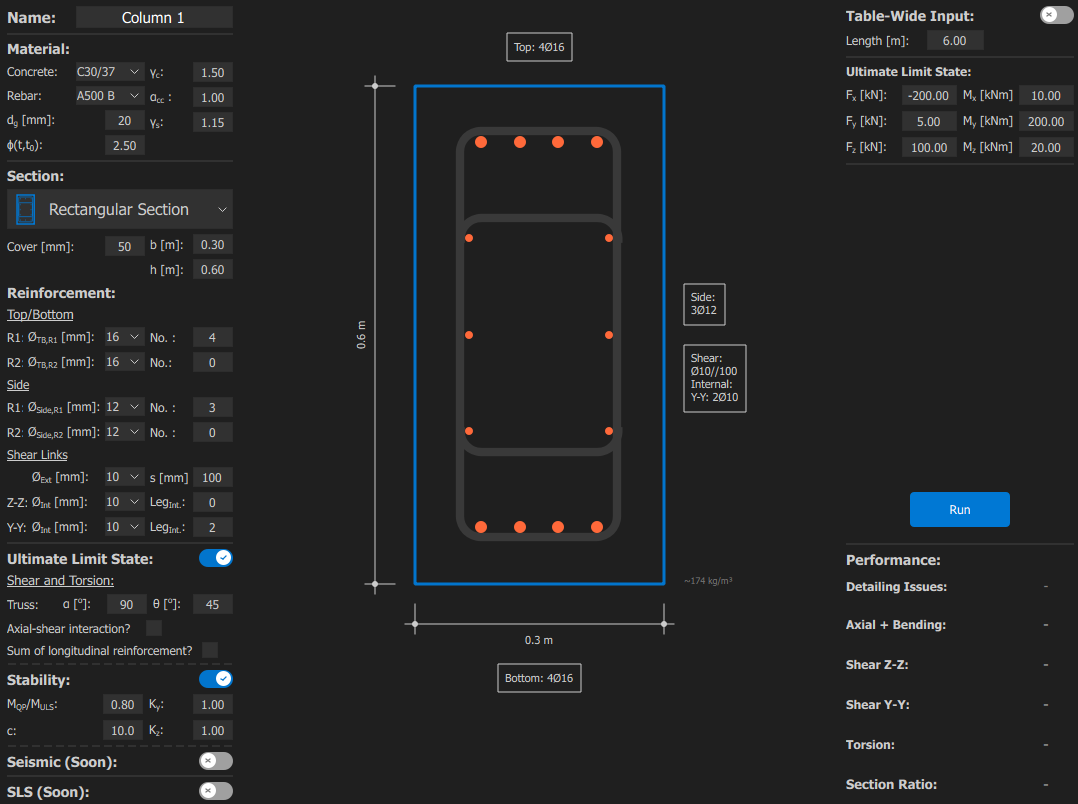Screen dimensions: 1078x804
Task: Click the alpha cc value field
Action: [x=212, y=98]
